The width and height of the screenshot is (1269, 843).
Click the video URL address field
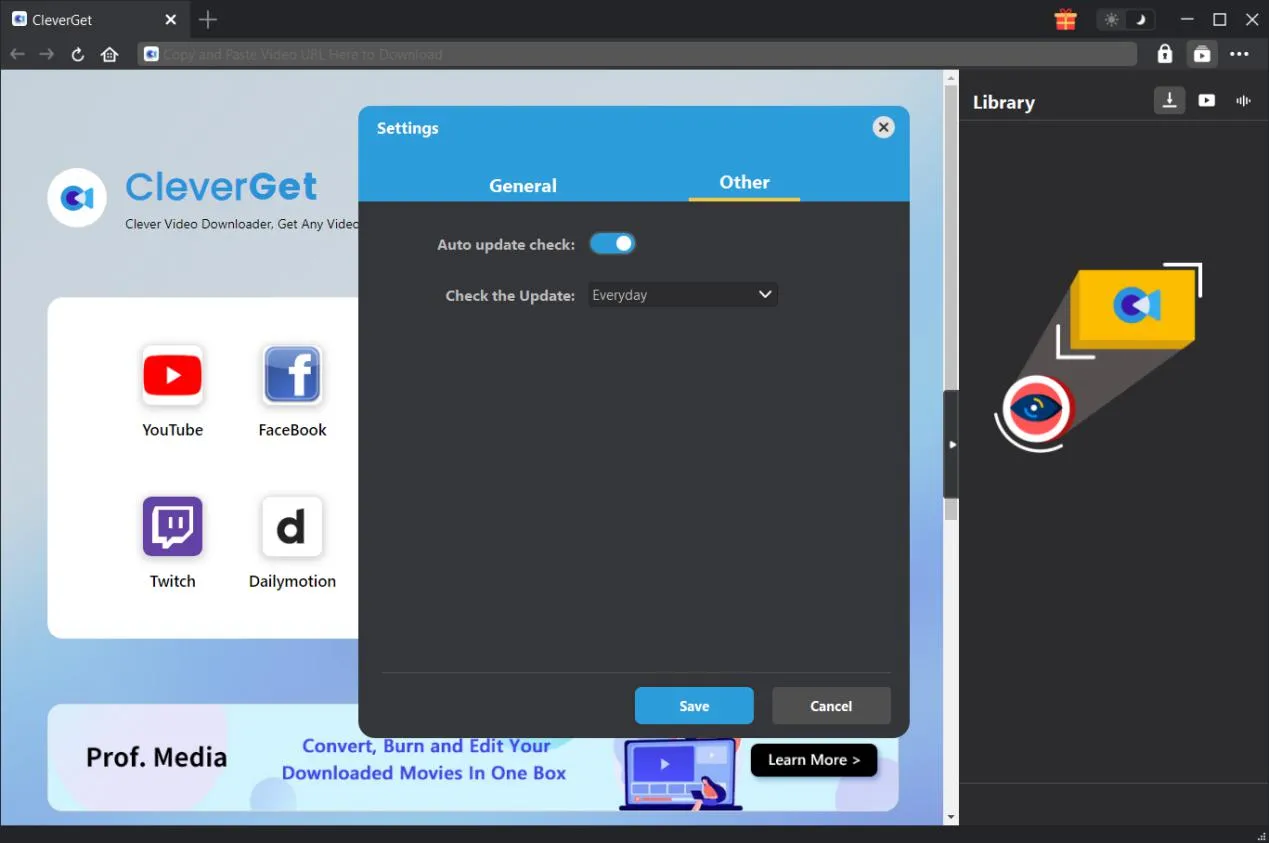(x=640, y=54)
